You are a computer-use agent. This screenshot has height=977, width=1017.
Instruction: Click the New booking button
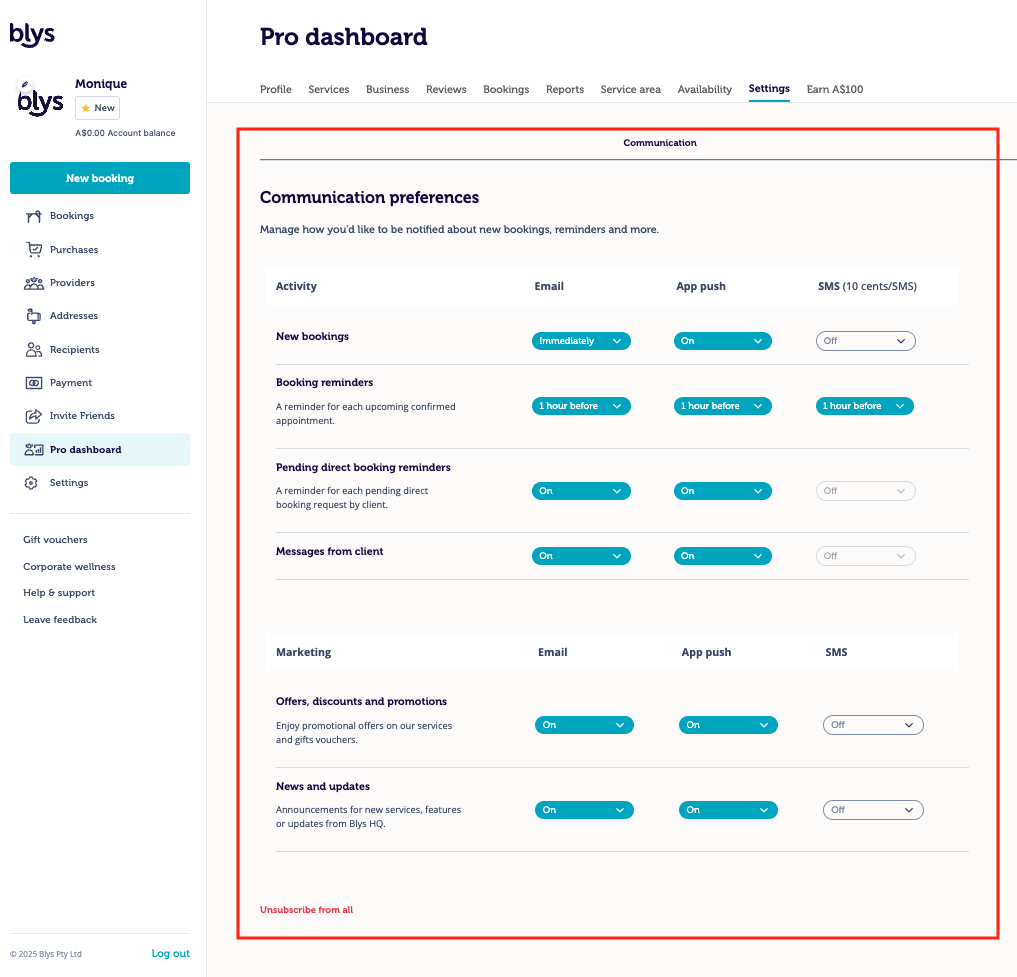100,178
